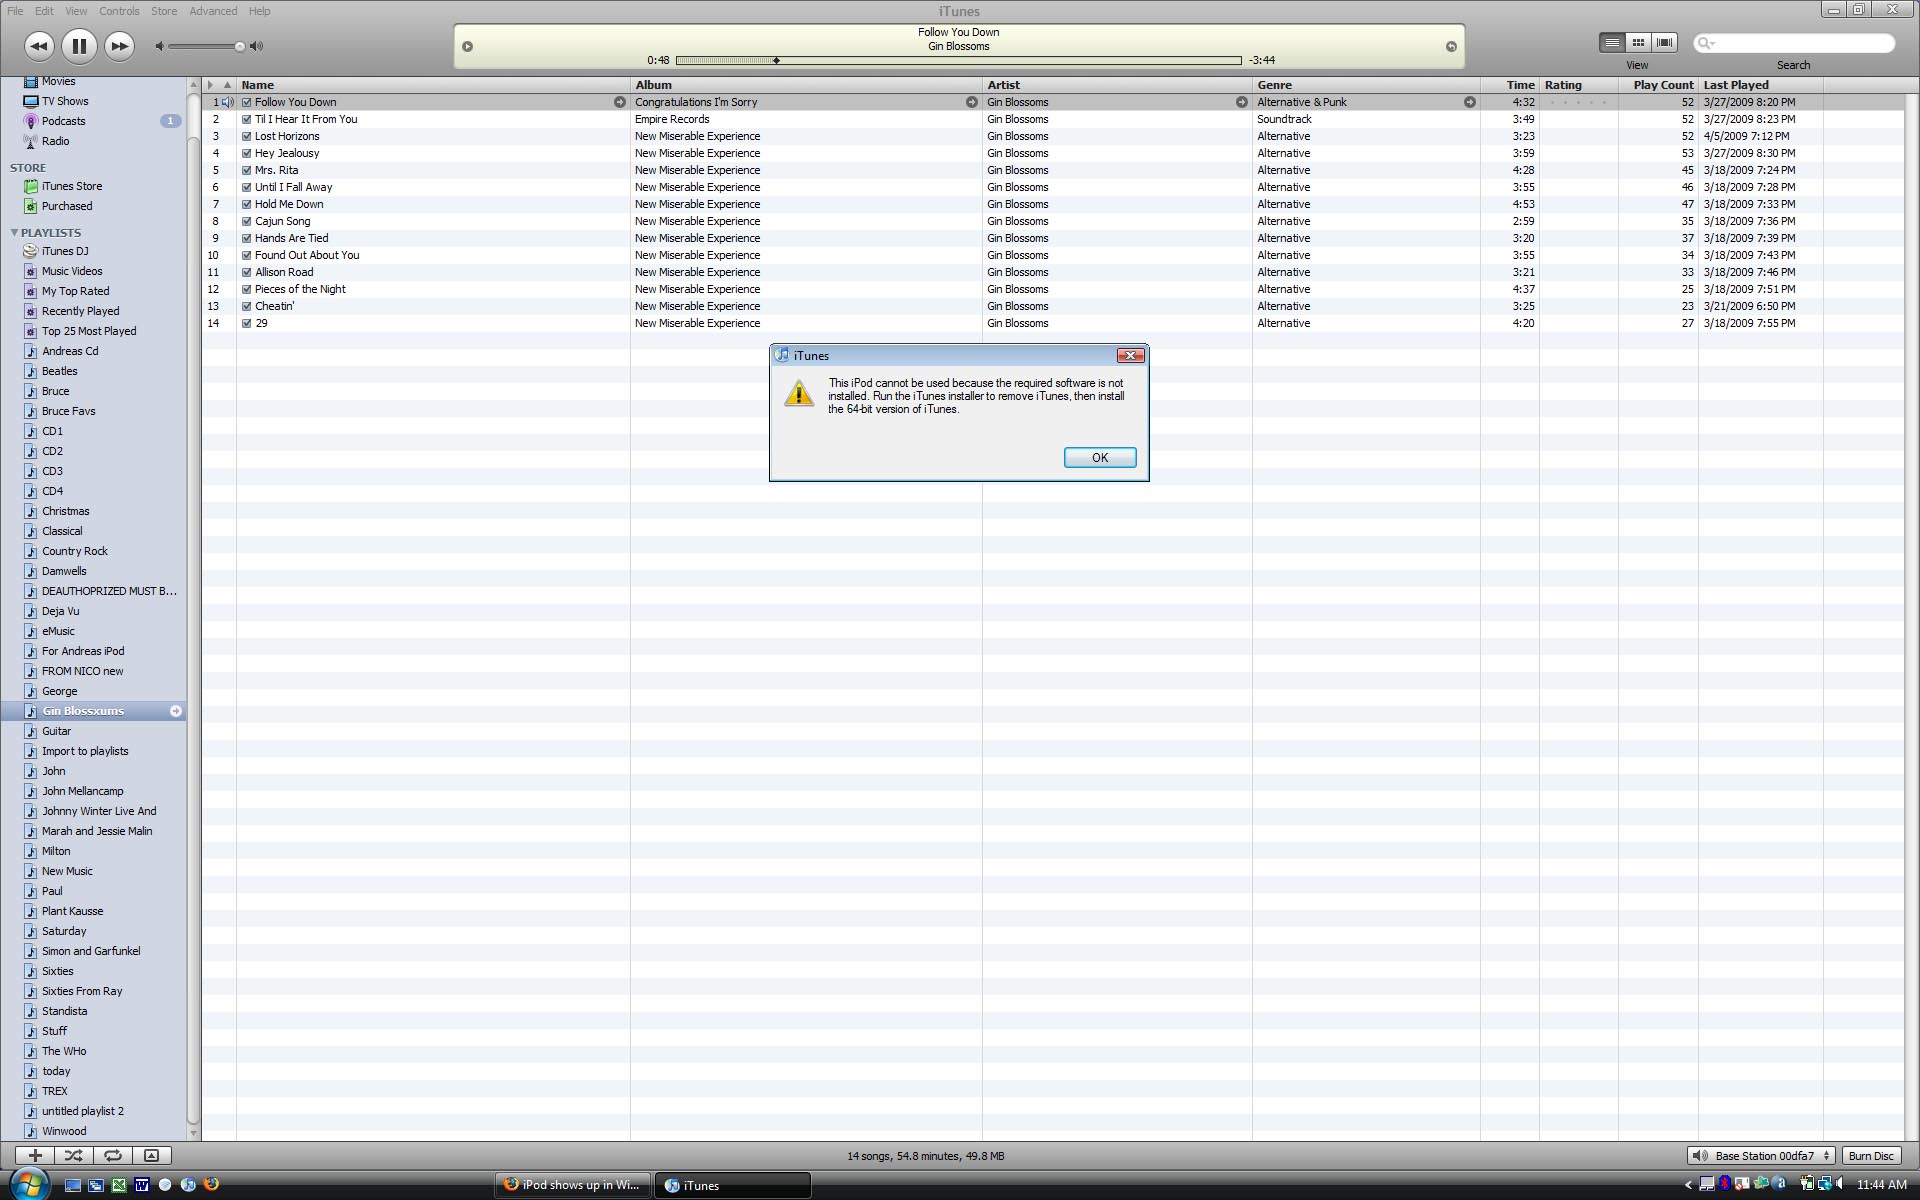Click arrow beside Gin Blossxums playlist
The width and height of the screenshot is (1920, 1200).
pos(176,711)
